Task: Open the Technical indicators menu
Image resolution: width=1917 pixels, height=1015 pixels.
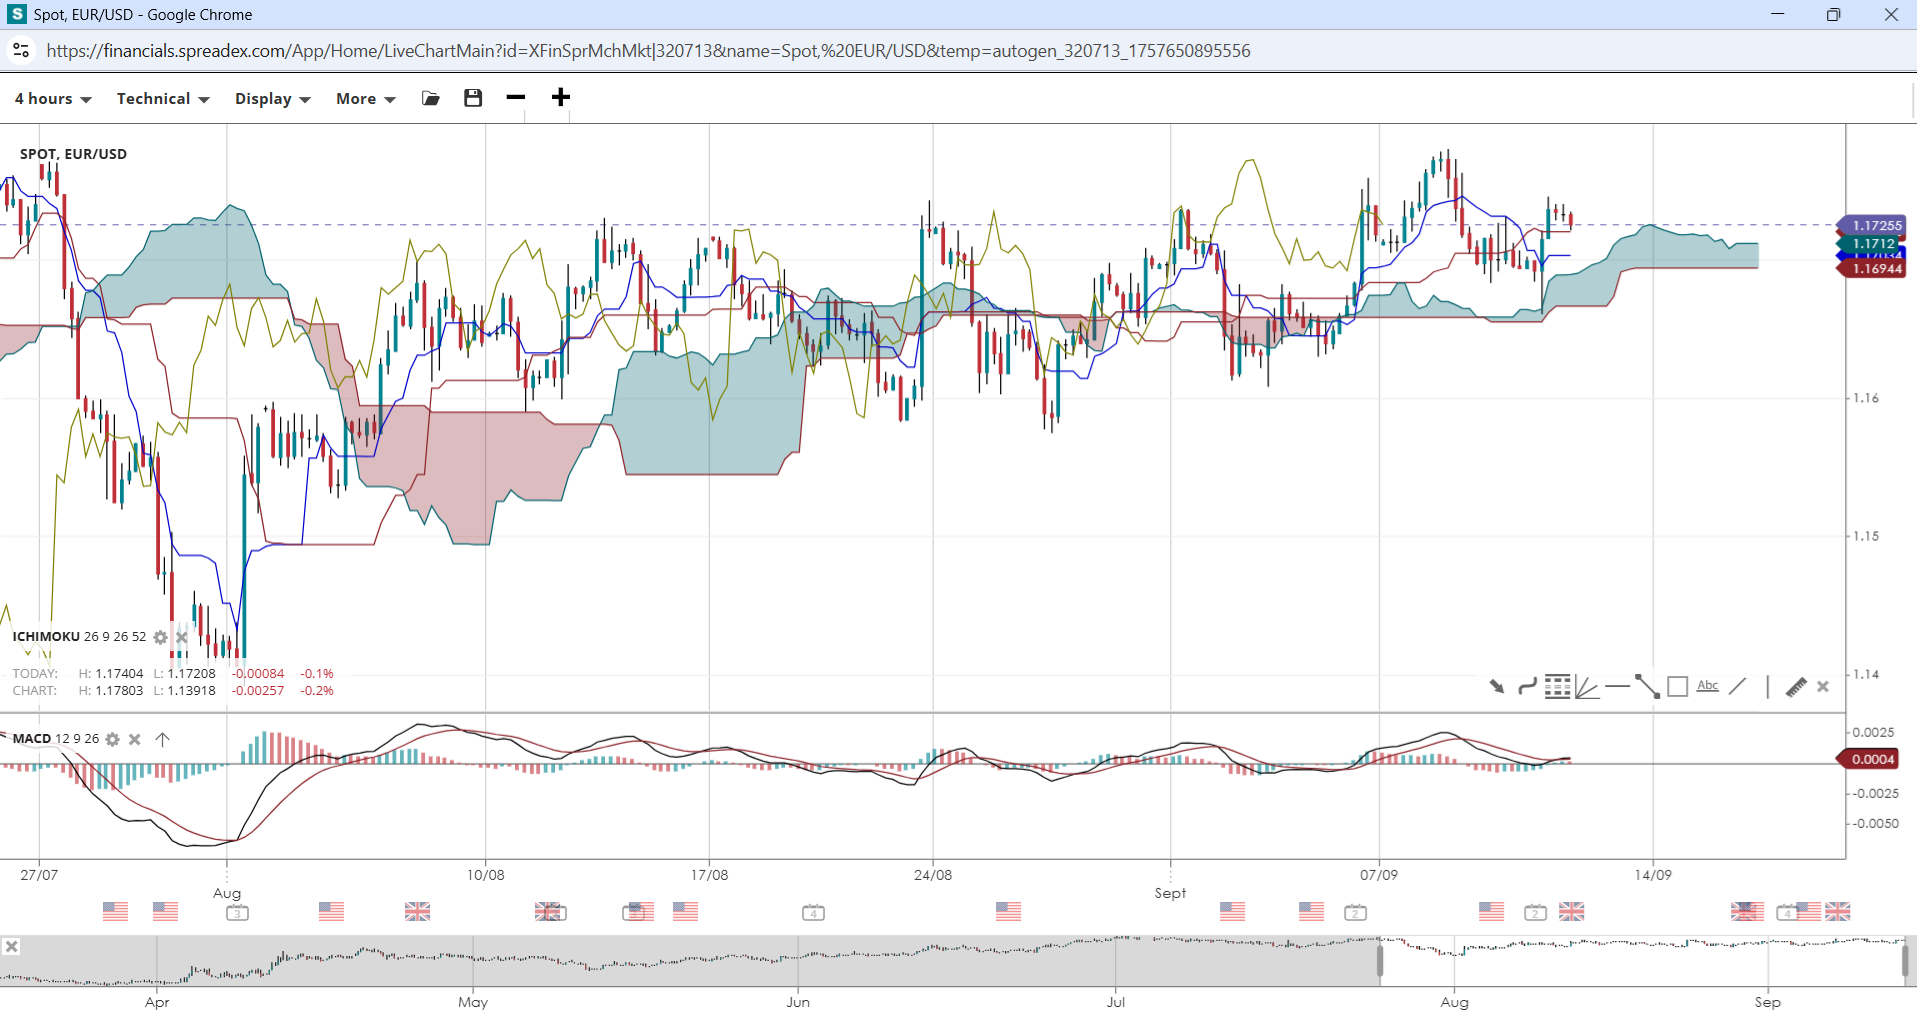Action: [x=163, y=98]
